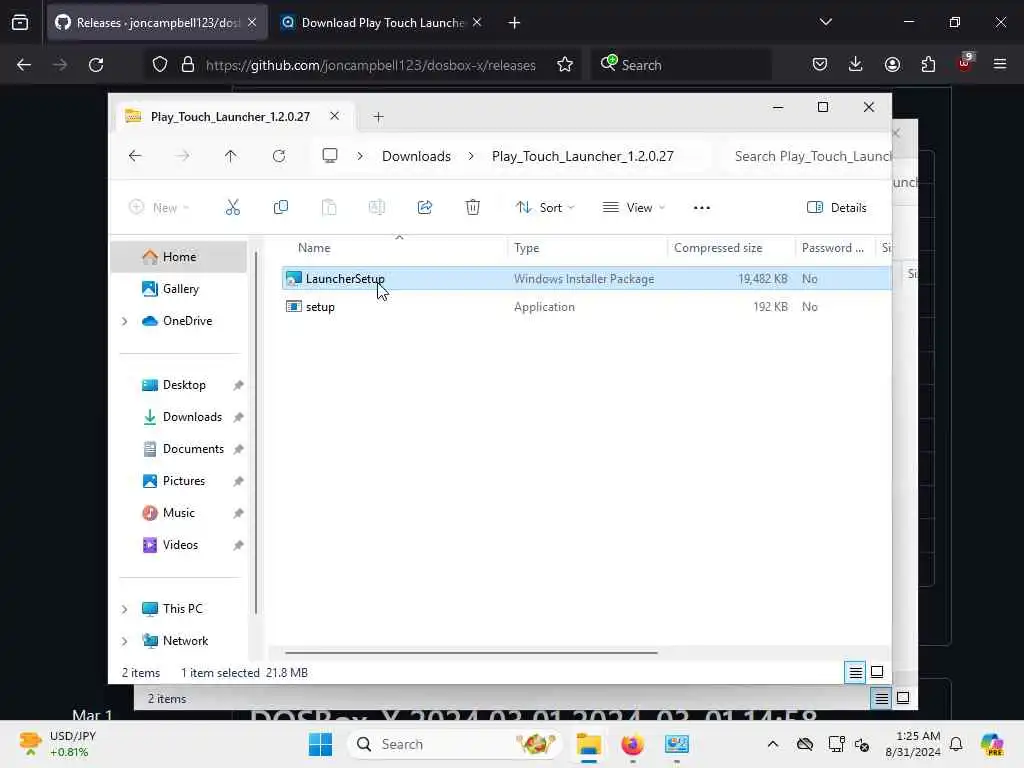This screenshot has width=1024, height=768.
Task: Open File Explorer from the taskbar
Action: point(588,744)
